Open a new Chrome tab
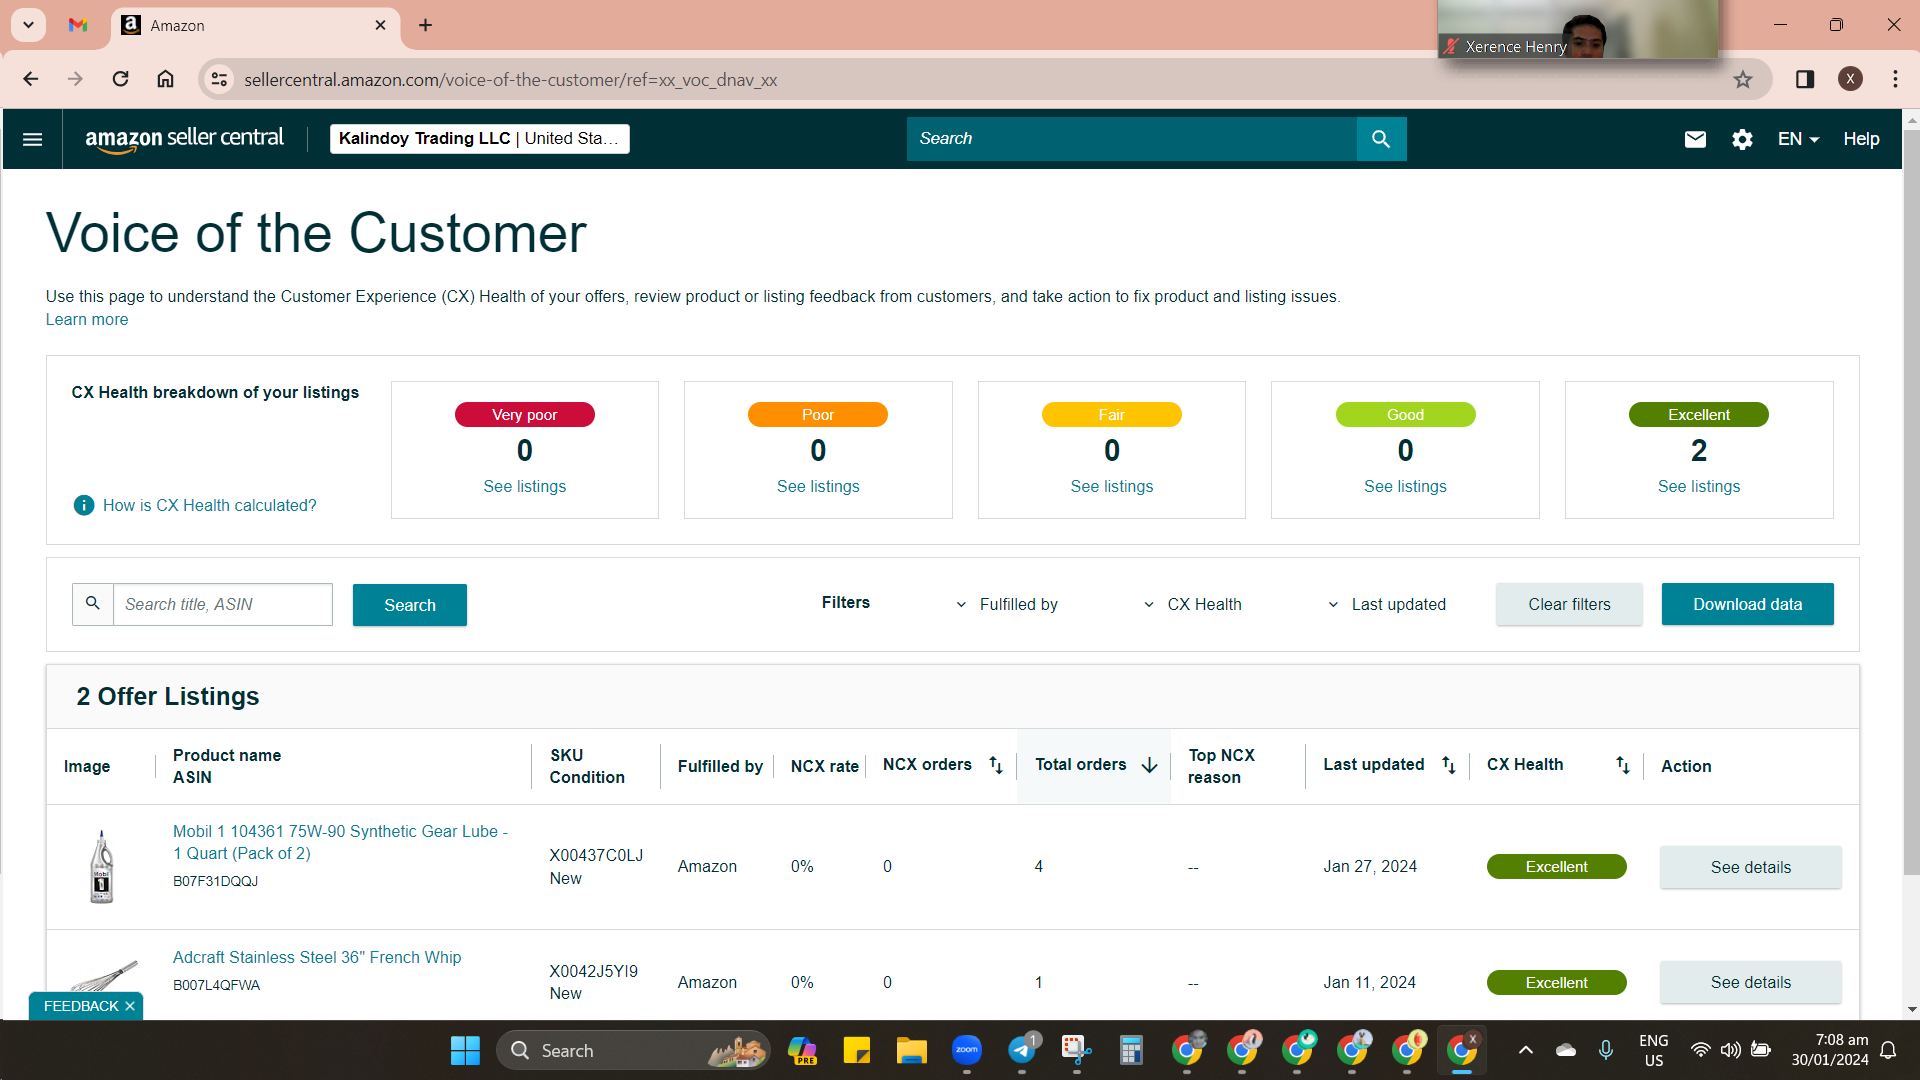The height and width of the screenshot is (1080, 1920). pyautogui.click(x=426, y=25)
